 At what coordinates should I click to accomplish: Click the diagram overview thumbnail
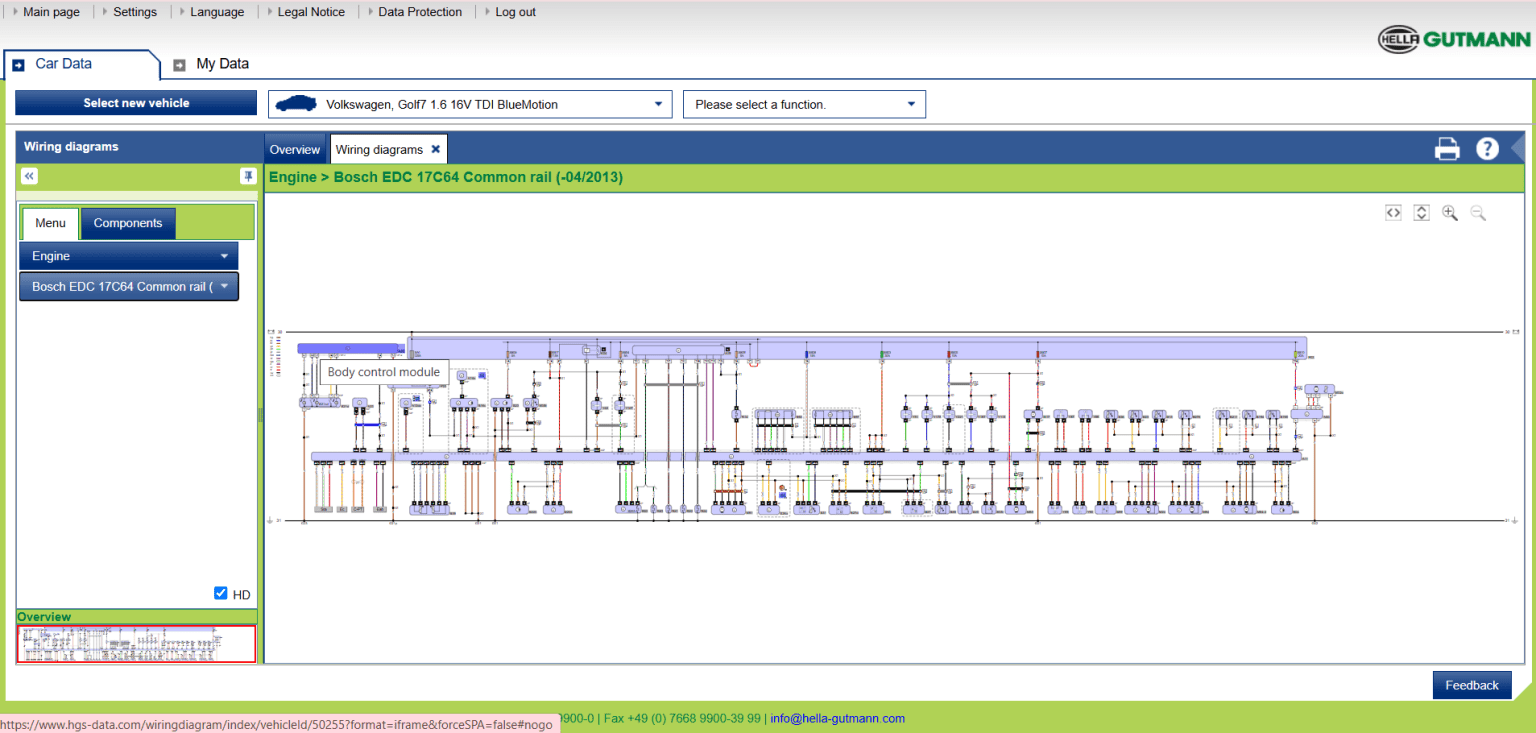(136, 643)
